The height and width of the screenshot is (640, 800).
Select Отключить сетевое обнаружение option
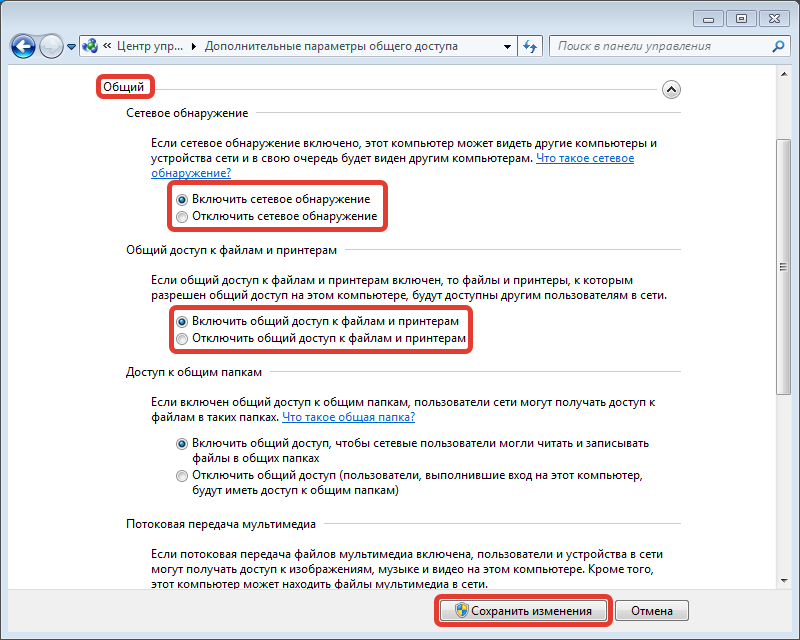click(277, 216)
